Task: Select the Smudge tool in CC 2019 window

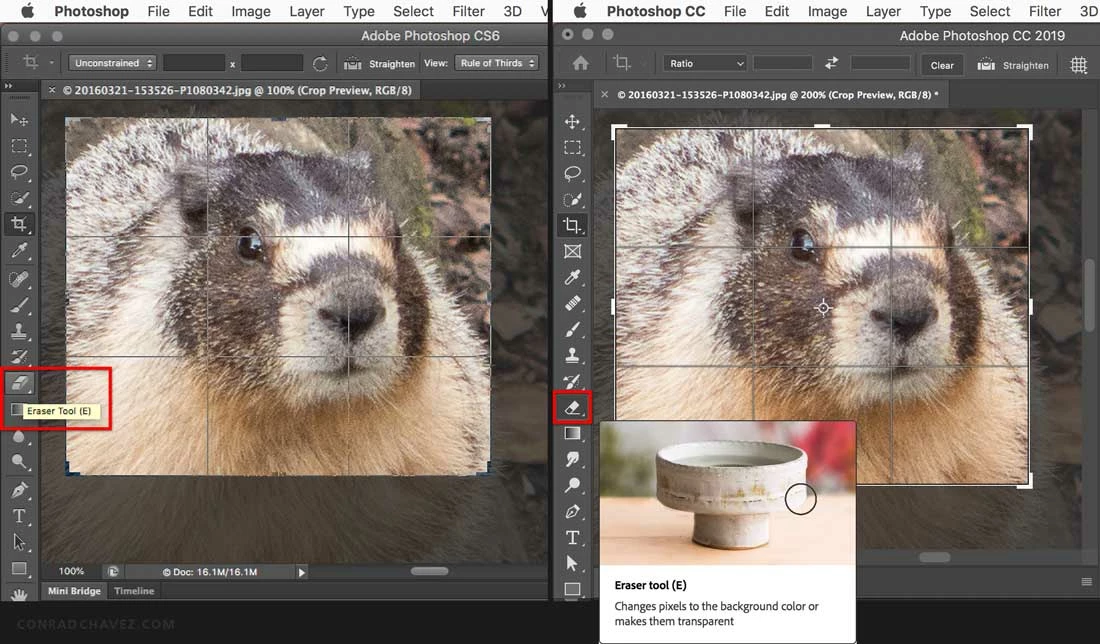Action: point(572,459)
